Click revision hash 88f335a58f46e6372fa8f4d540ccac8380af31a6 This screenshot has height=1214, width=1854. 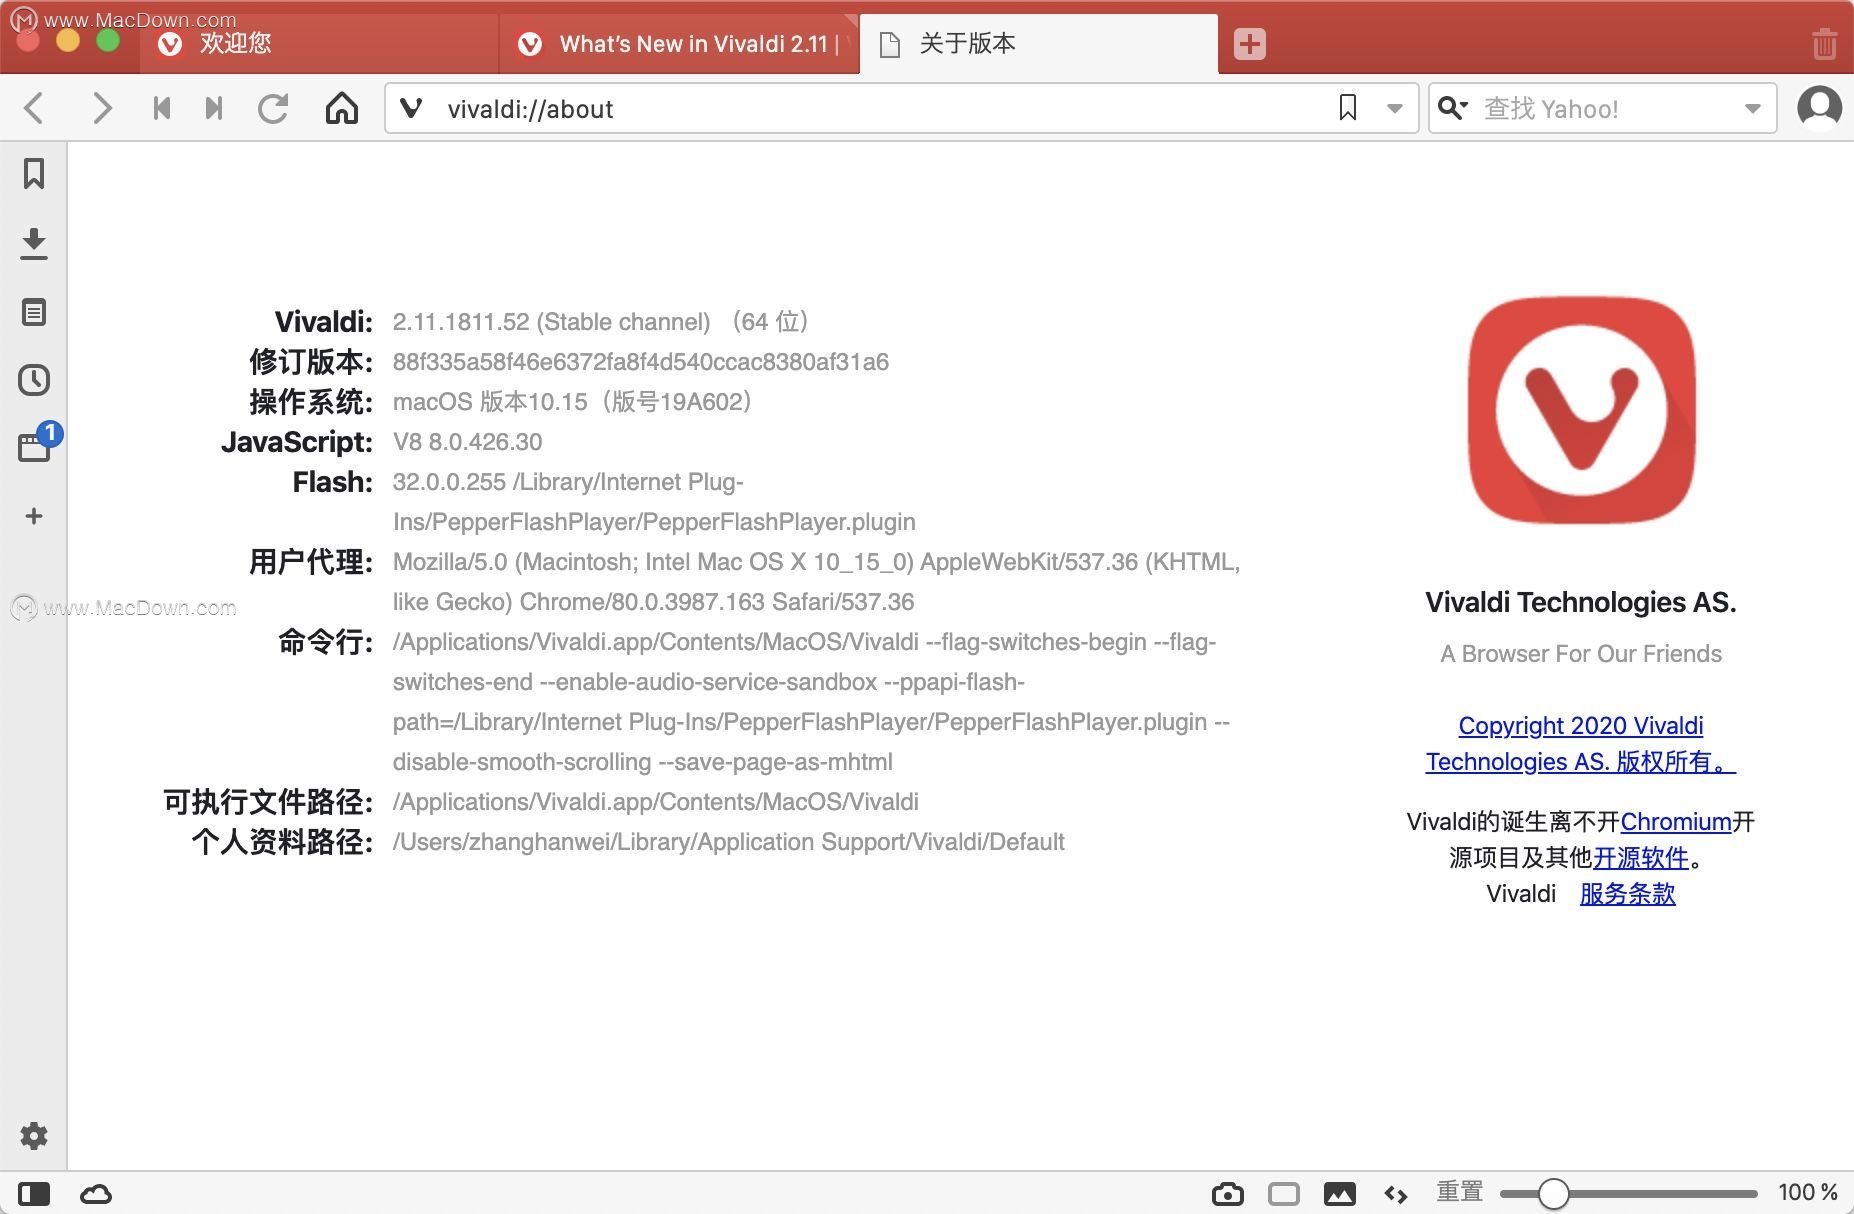click(x=641, y=361)
